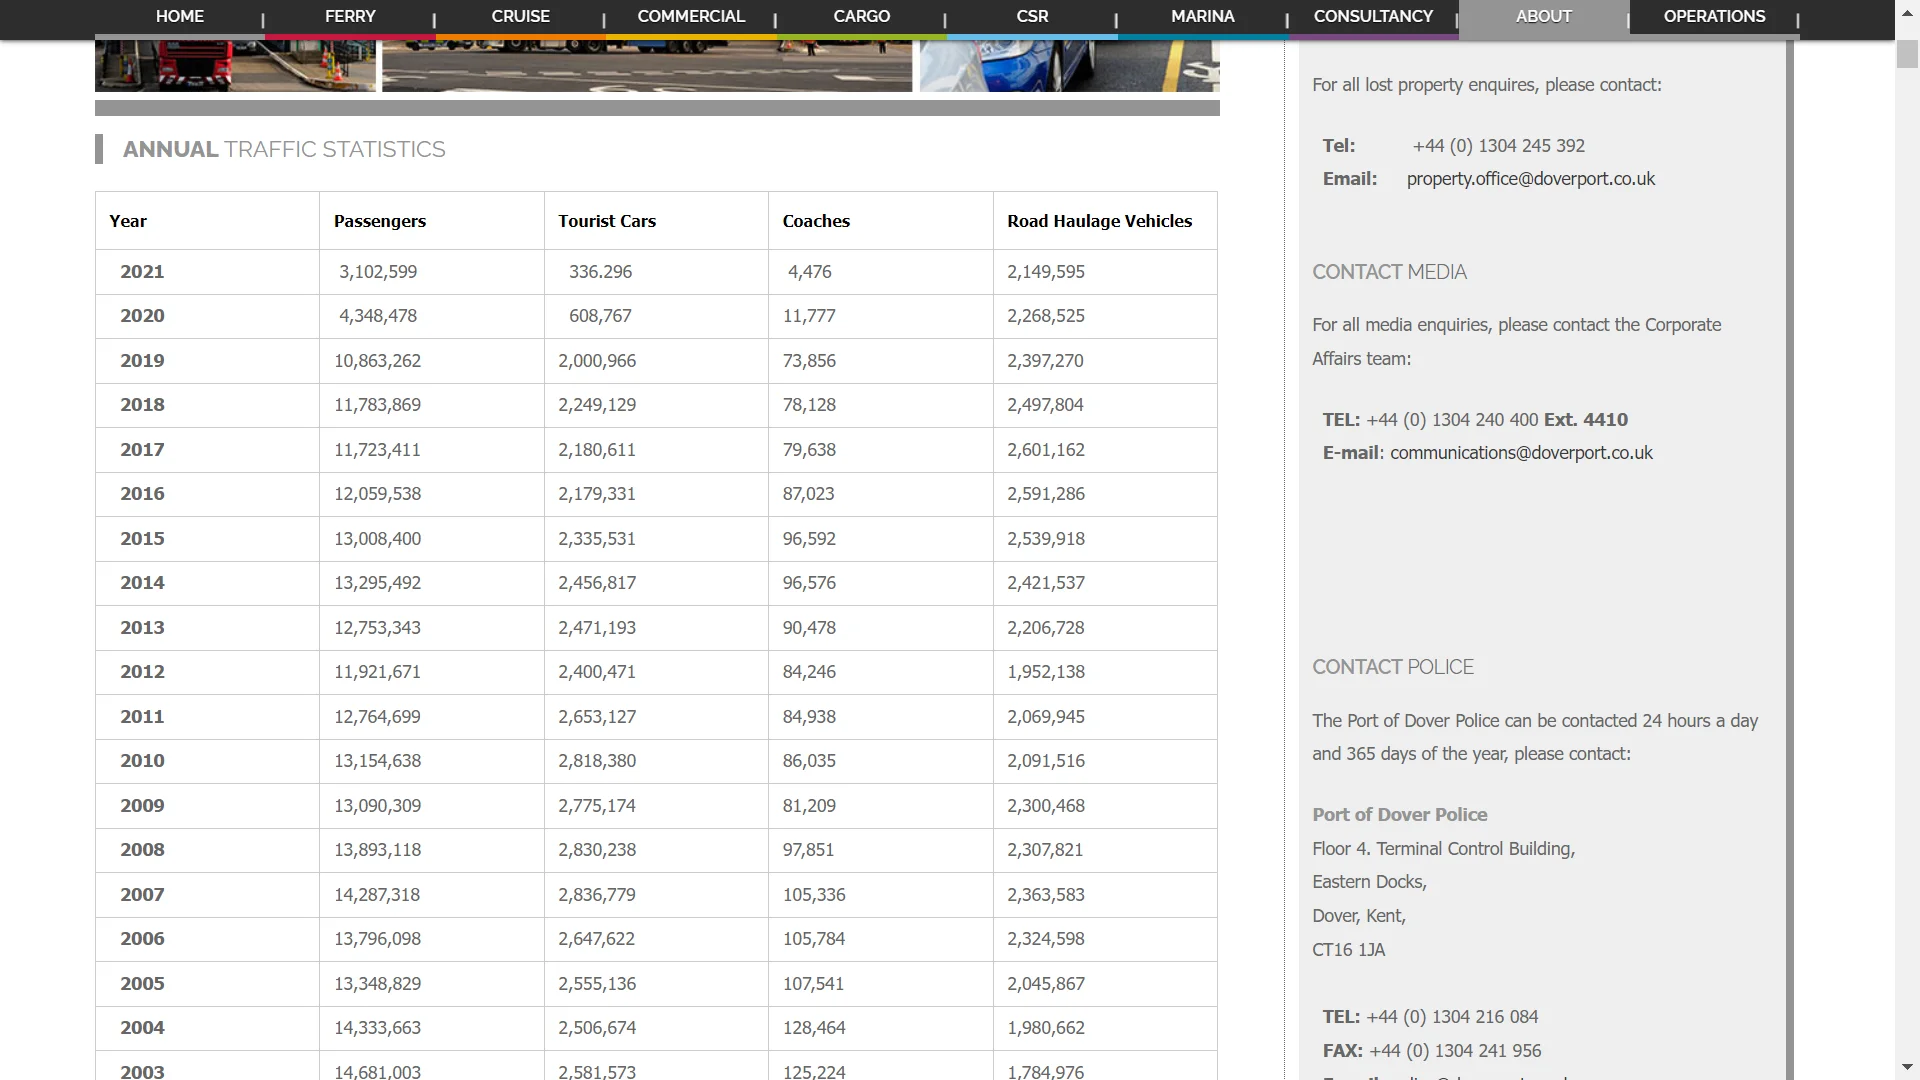Screen dimensions: 1920x1080
Task: Go to the CRUISE section
Action: [520, 17]
